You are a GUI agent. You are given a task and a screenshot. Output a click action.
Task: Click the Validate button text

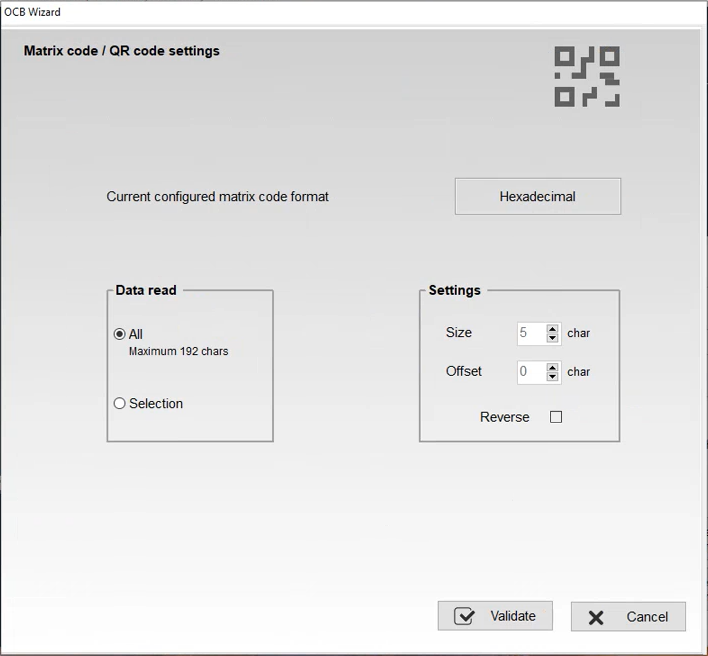pos(513,616)
